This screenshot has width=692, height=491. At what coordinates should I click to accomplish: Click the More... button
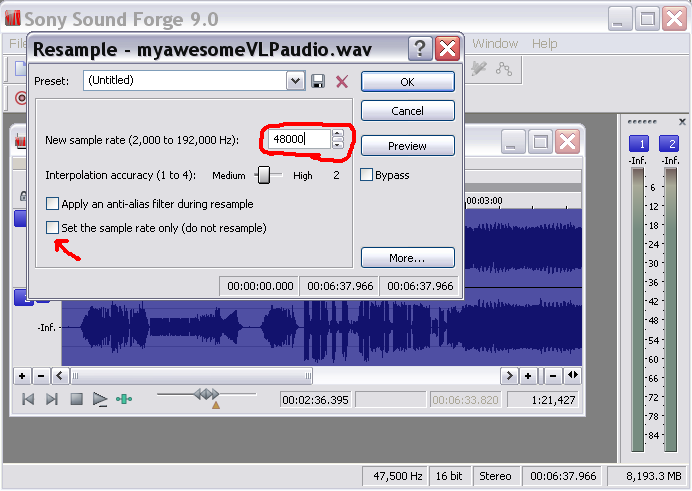(x=407, y=258)
